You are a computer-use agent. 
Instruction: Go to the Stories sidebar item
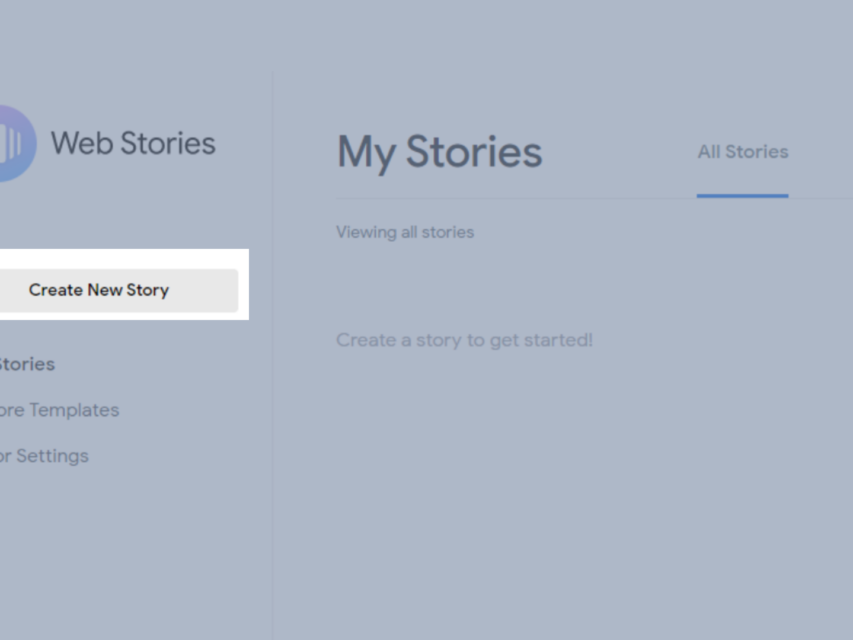pyautogui.click(x=27, y=364)
